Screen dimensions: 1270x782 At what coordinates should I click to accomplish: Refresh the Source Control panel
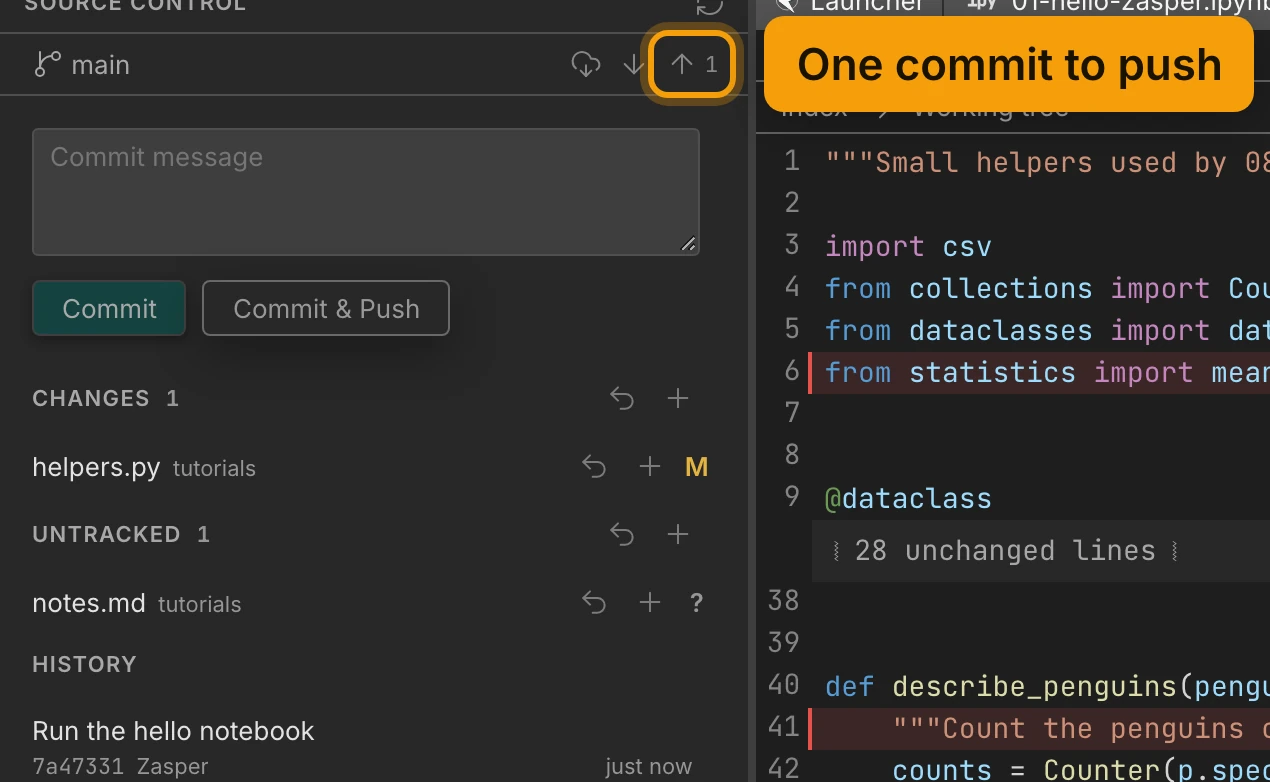709,6
